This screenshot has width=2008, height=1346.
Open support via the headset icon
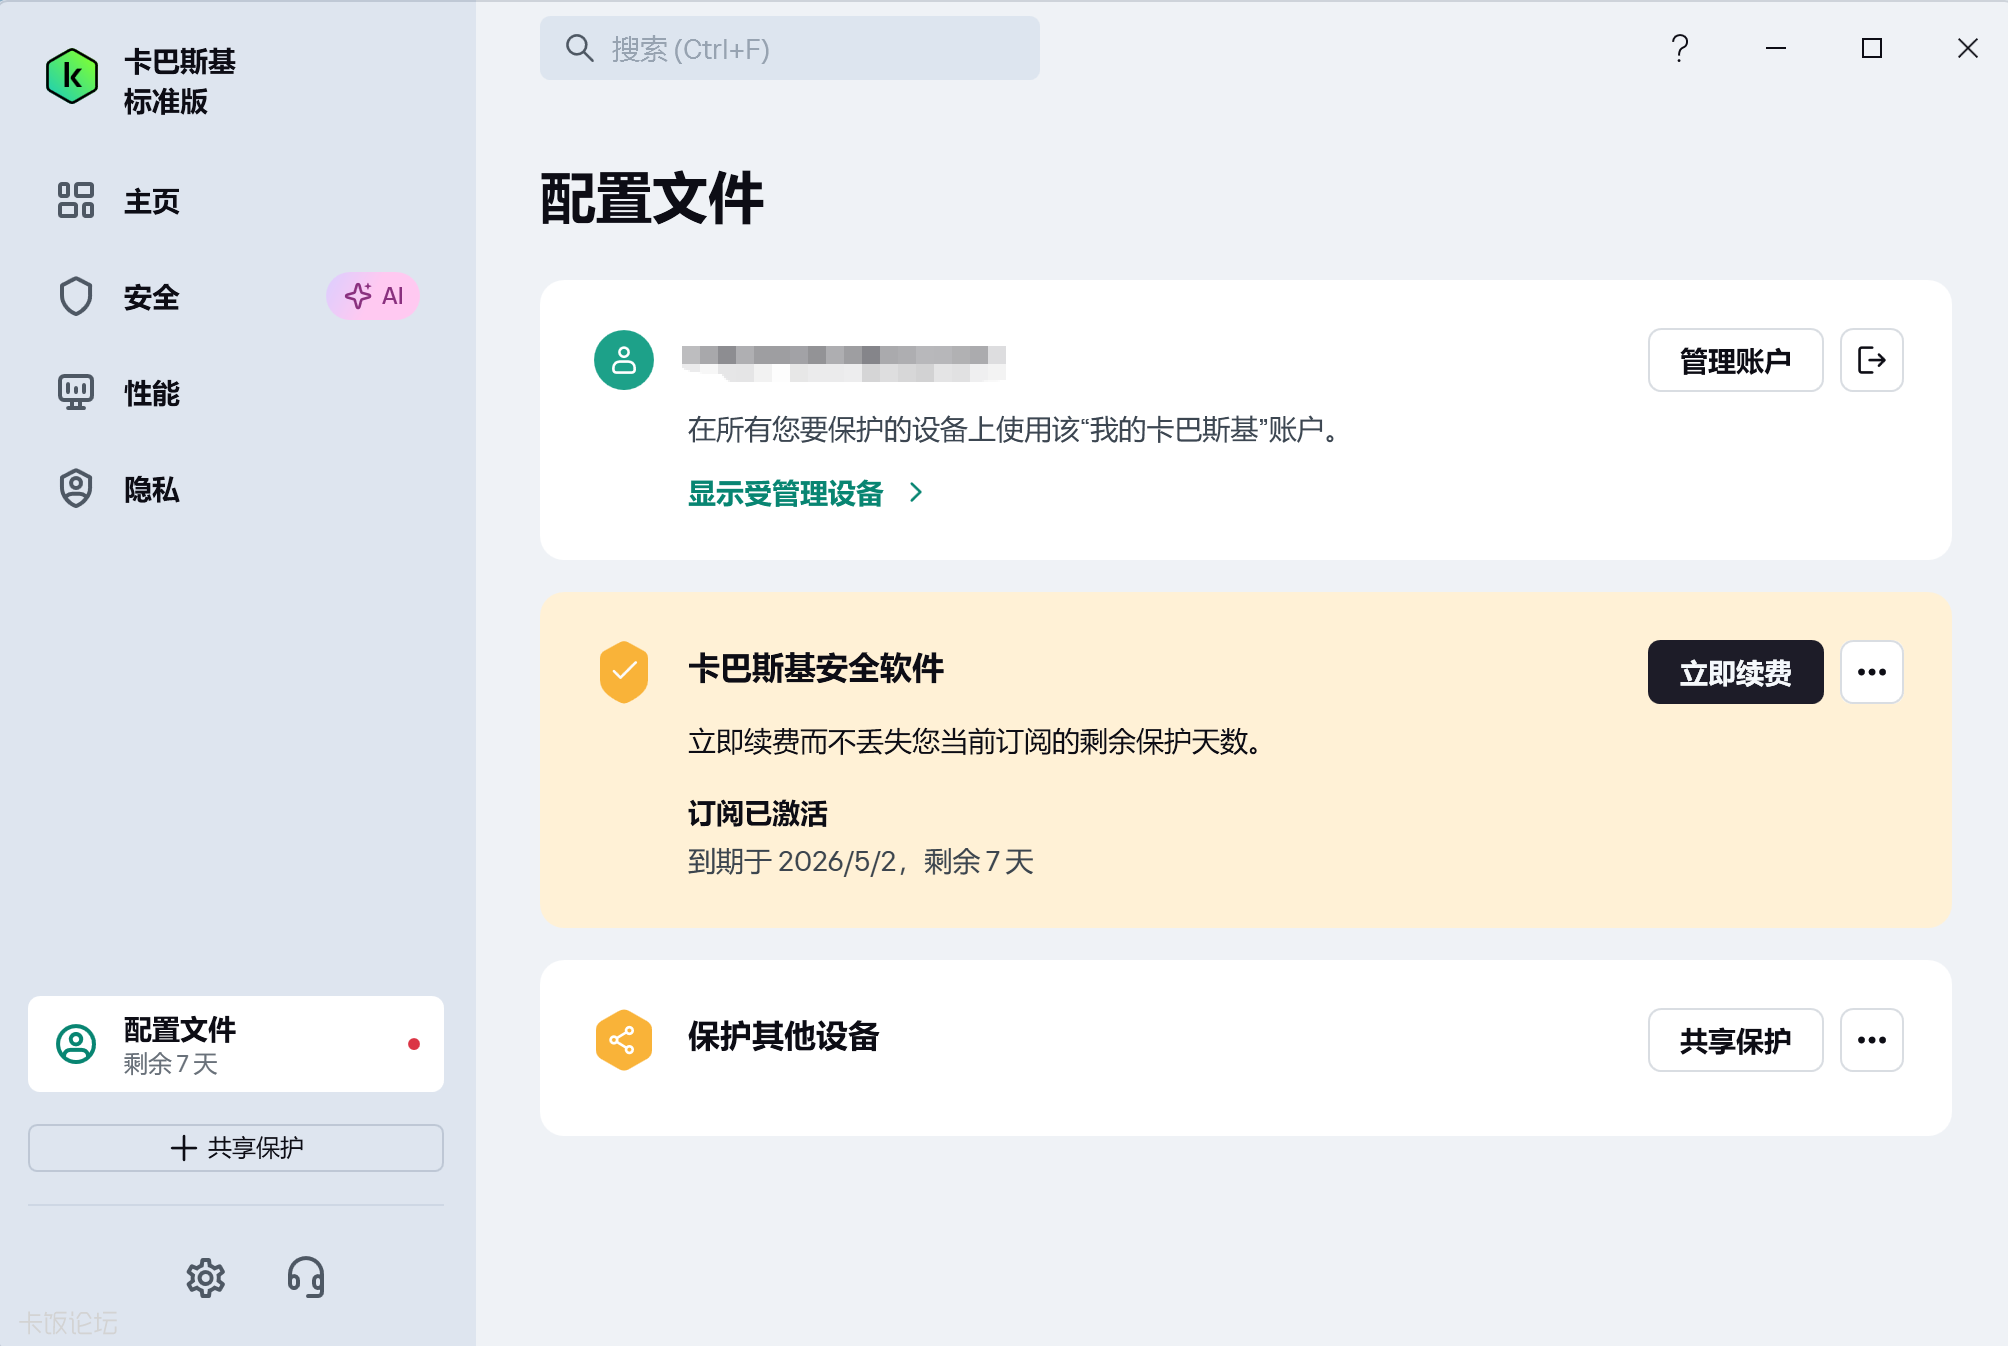click(x=306, y=1278)
